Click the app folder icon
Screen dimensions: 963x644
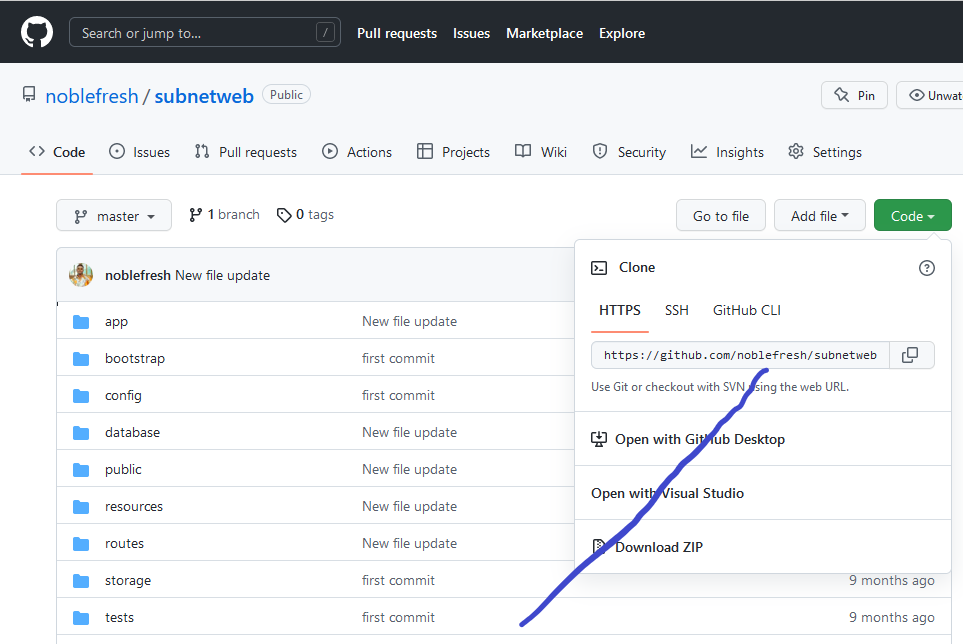[x=81, y=322]
